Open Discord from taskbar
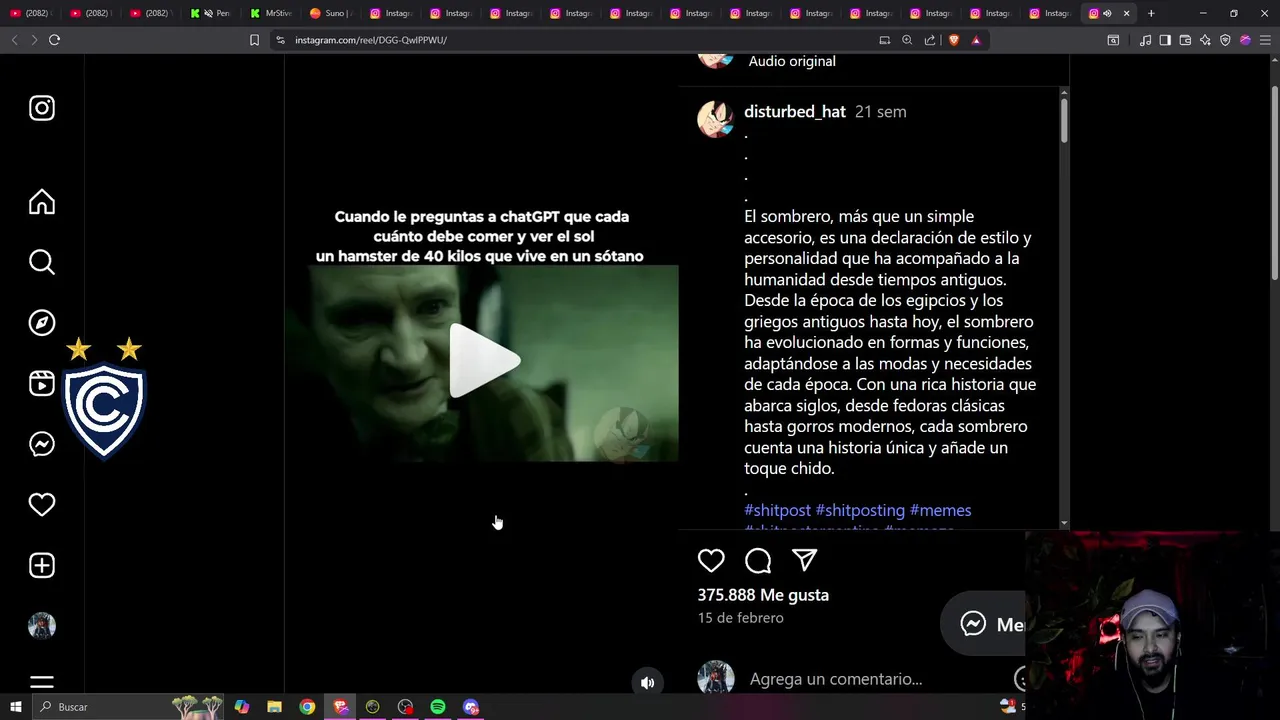 click(x=471, y=707)
